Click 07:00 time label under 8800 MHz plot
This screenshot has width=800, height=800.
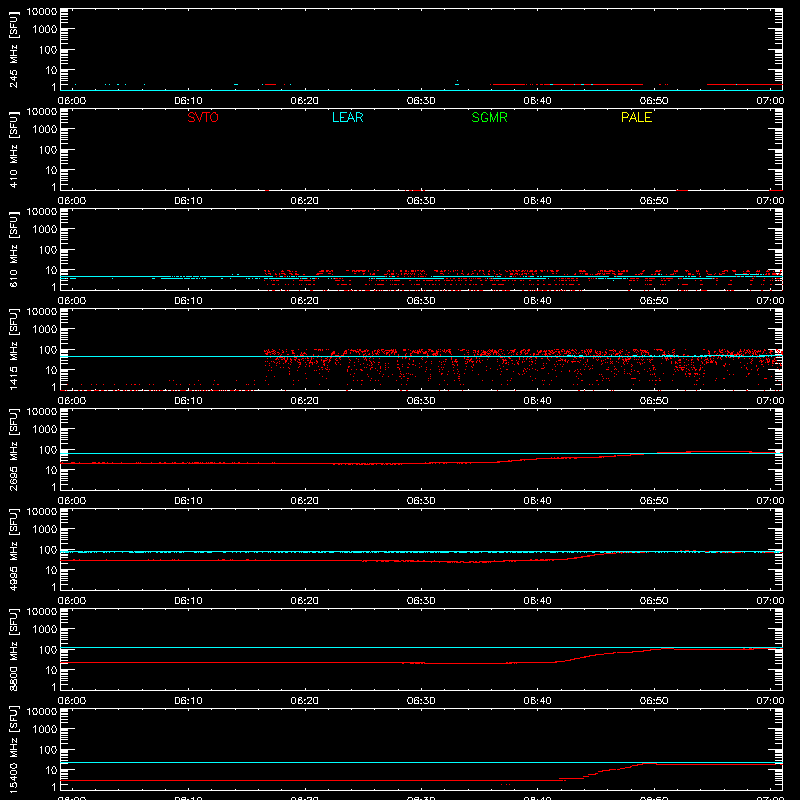(770, 701)
